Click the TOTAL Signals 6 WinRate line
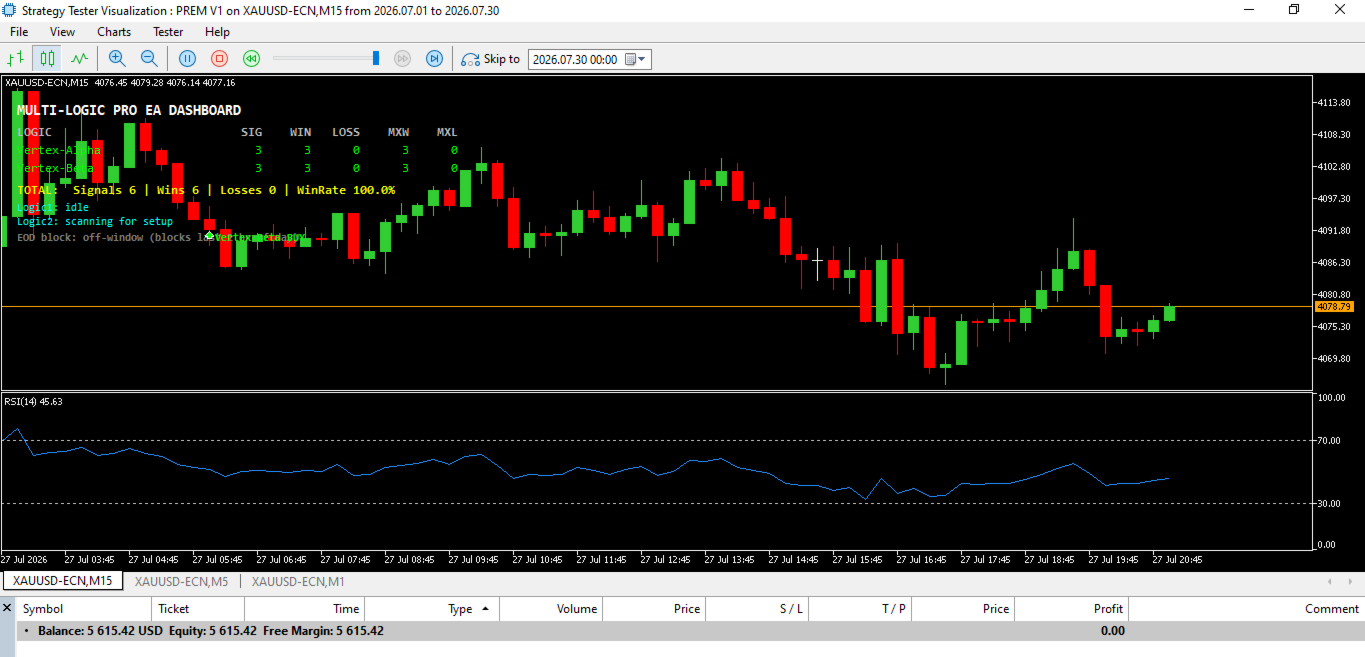 click(x=206, y=190)
